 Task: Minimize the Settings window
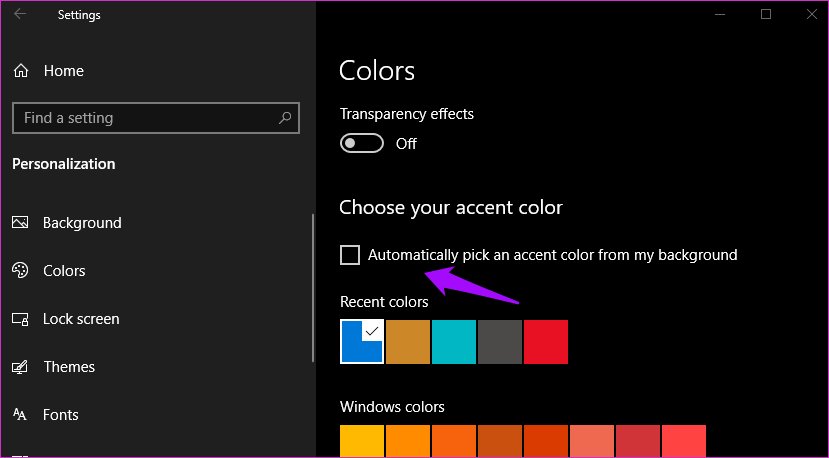pyautogui.click(x=720, y=14)
